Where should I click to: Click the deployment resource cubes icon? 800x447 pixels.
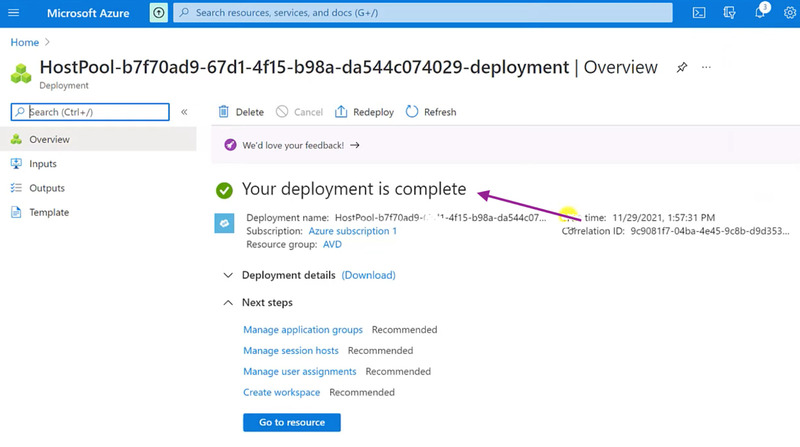pyautogui.click(x=21, y=73)
